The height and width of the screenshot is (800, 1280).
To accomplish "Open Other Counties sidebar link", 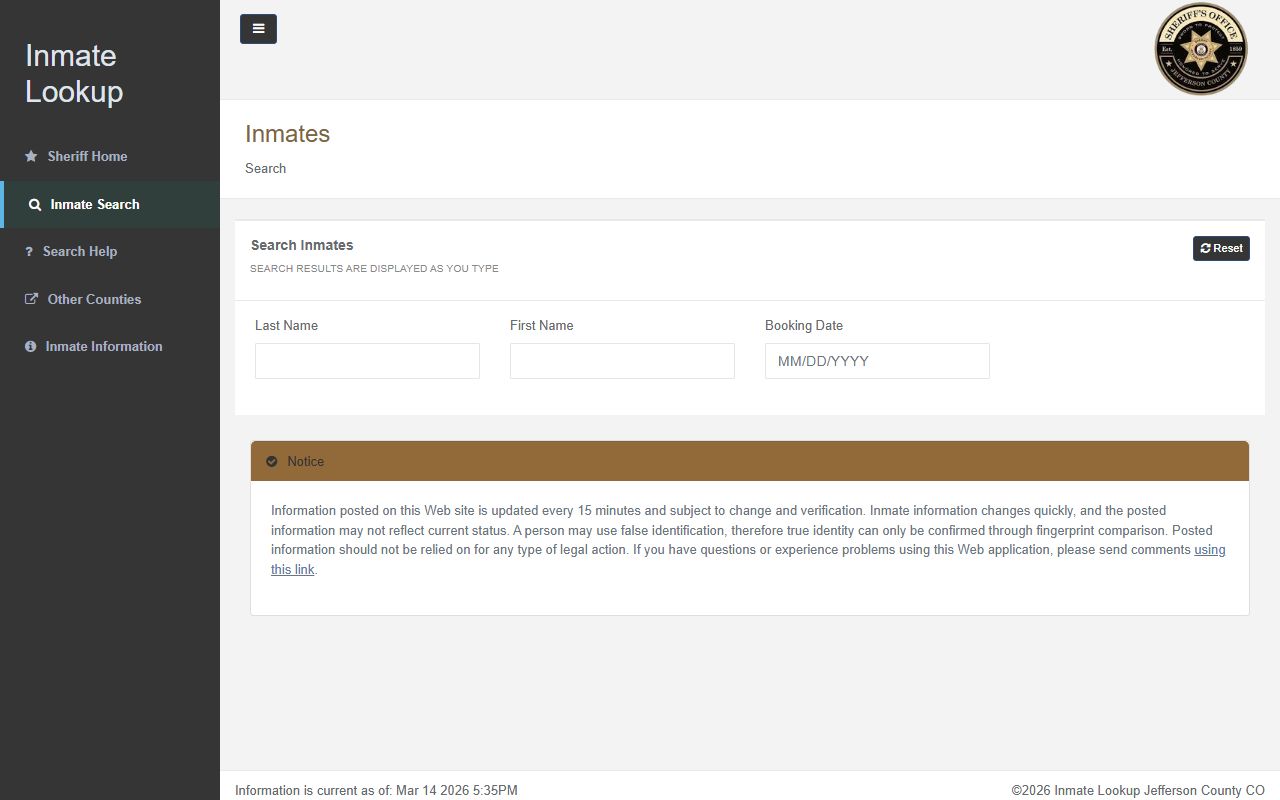I will click(x=110, y=299).
